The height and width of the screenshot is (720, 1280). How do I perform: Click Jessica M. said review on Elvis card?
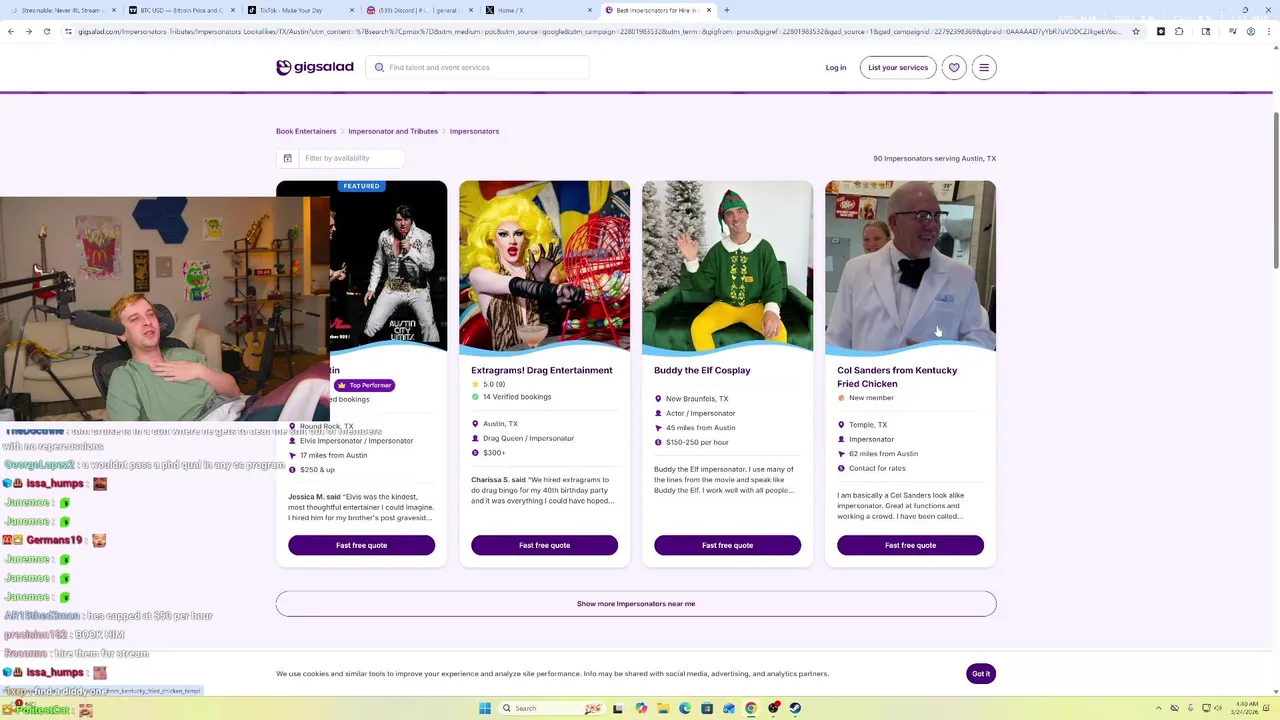coord(361,507)
